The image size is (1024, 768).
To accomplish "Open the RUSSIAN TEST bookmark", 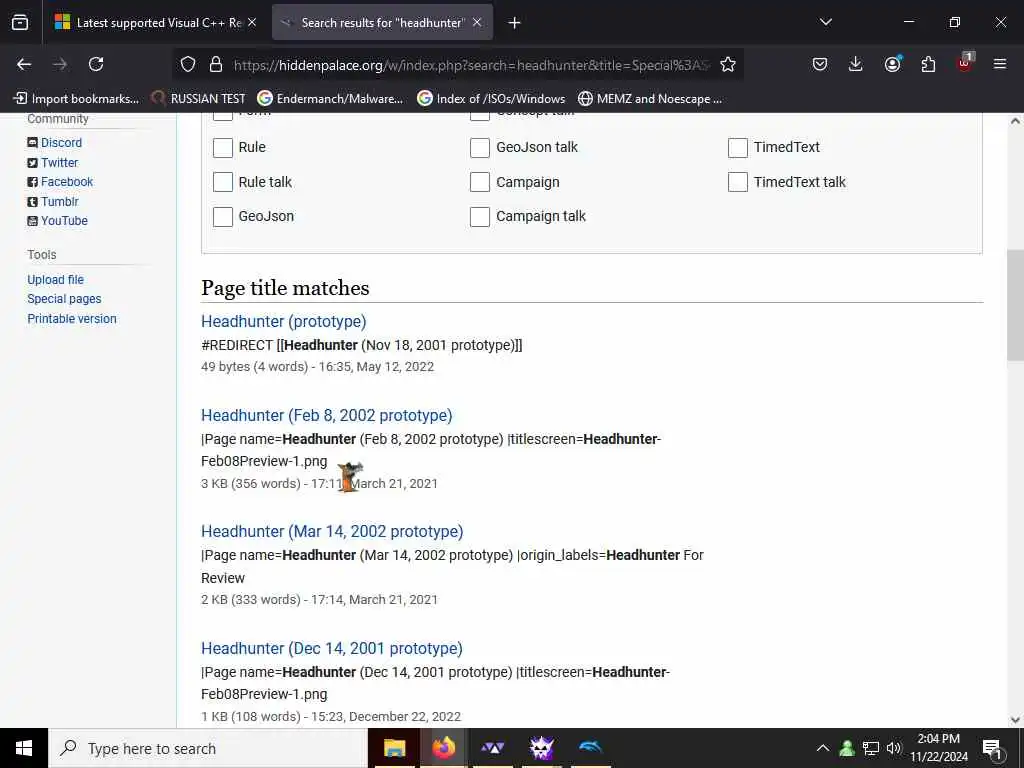I will [x=199, y=99].
